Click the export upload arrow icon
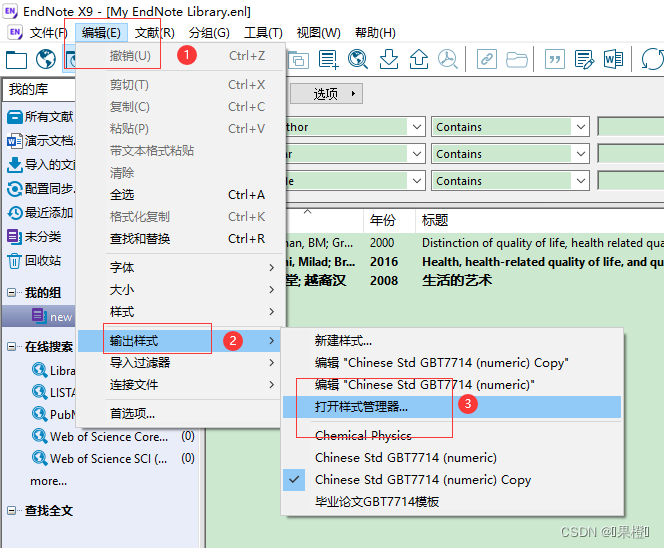This screenshot has height=548, width=664. [x=419, y=59]
